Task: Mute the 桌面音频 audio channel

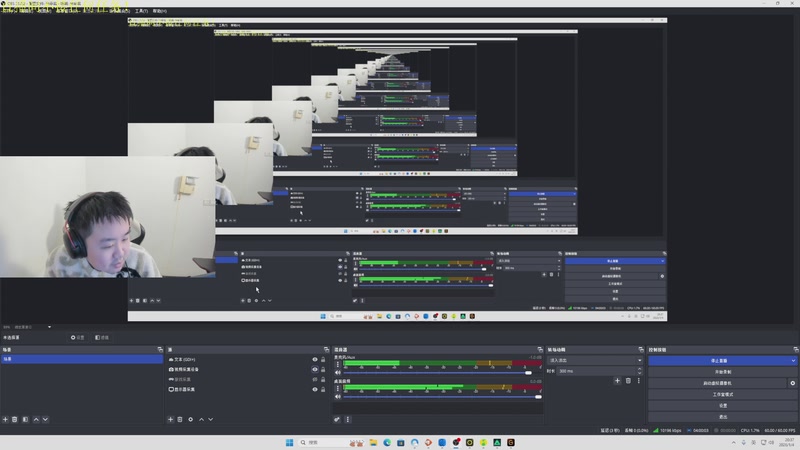Action: click(337, 396)
